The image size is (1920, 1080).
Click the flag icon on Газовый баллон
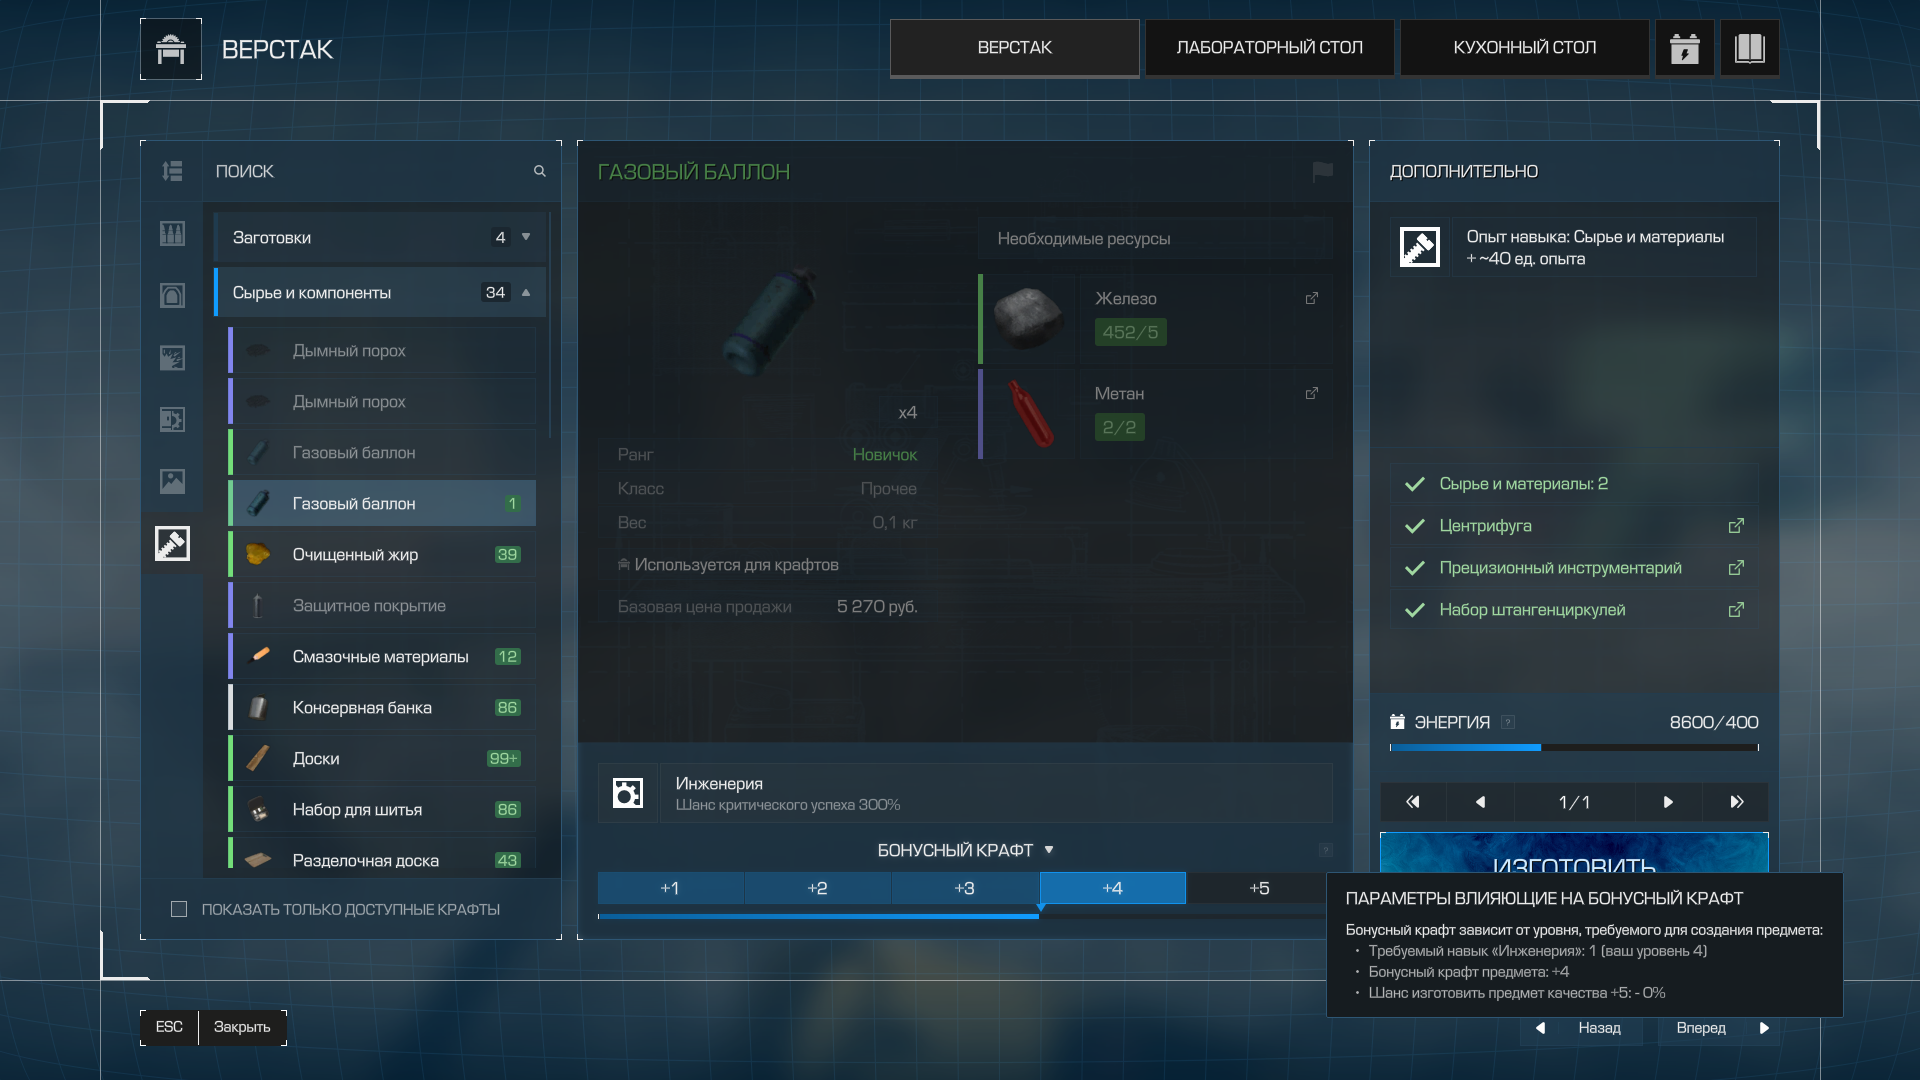point(1322,171)
